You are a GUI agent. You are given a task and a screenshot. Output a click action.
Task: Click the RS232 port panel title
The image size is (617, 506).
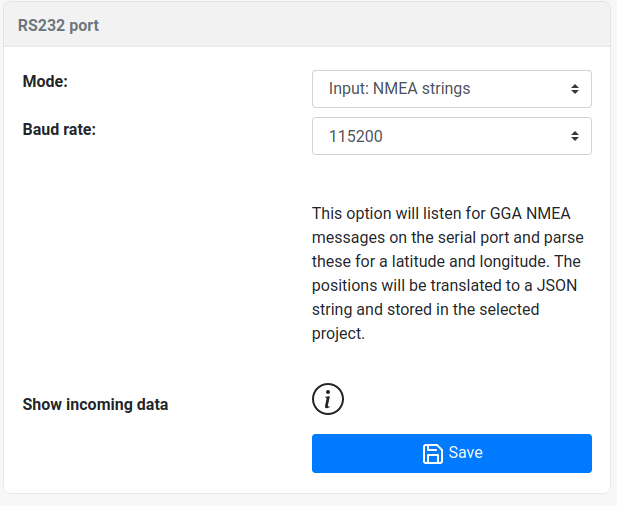pos(58,25)
